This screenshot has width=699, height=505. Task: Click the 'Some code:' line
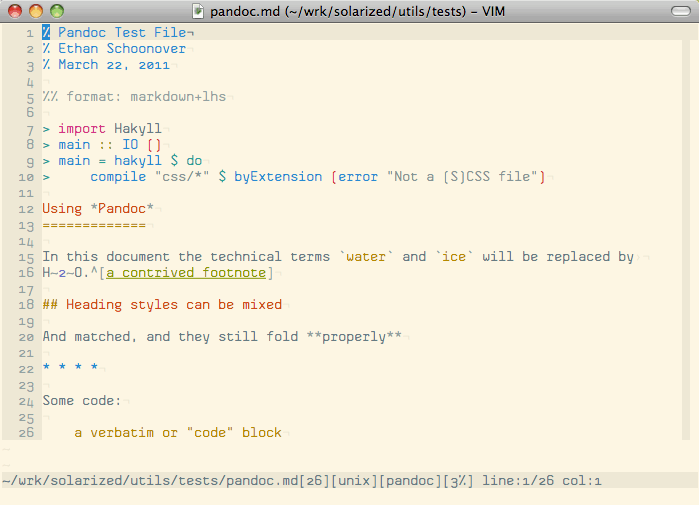pyautogui.click(x=82, y=401)
